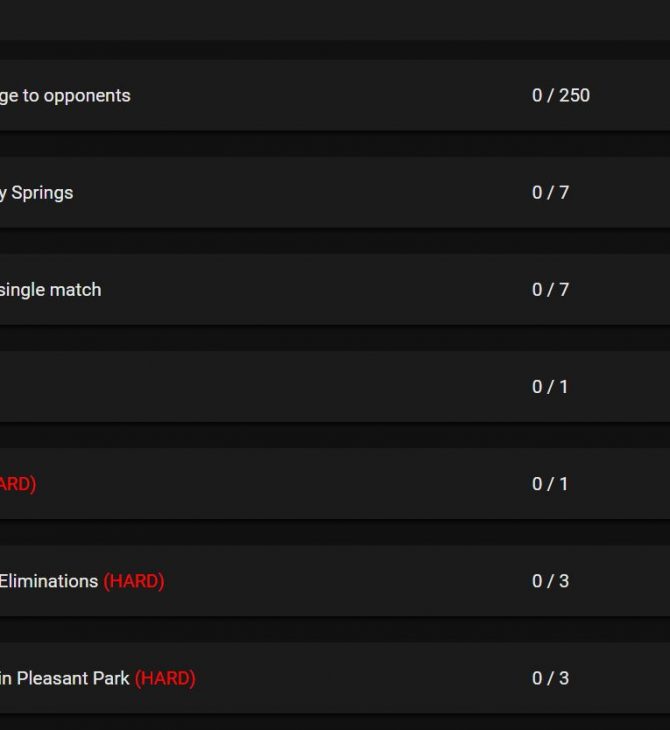This screenshot has width=670, height=730.
Task: Click the 0 / 3 counter beside Eliminations
Action: [x=550, y=581]
